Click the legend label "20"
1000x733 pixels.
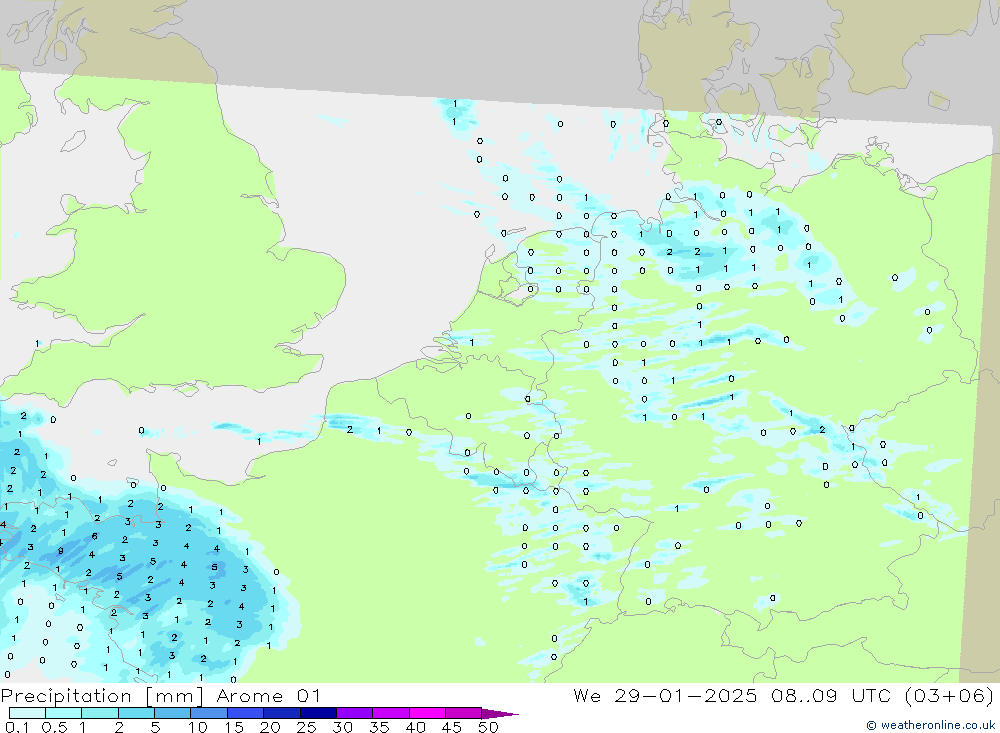[270, 727]
